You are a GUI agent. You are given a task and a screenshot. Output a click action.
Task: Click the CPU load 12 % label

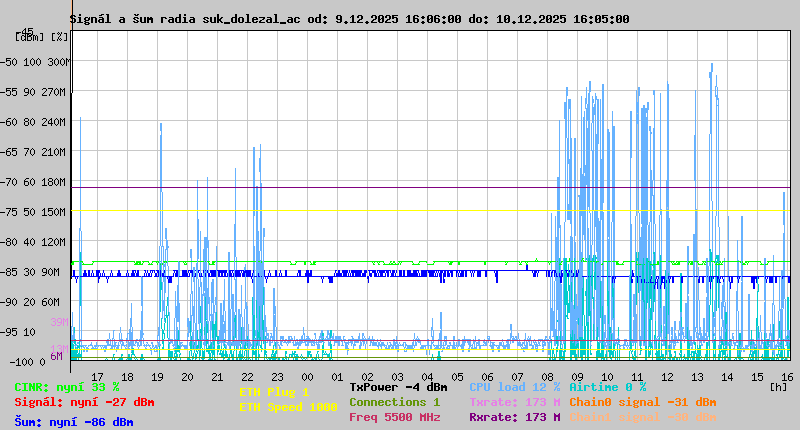tap(513, 387)
